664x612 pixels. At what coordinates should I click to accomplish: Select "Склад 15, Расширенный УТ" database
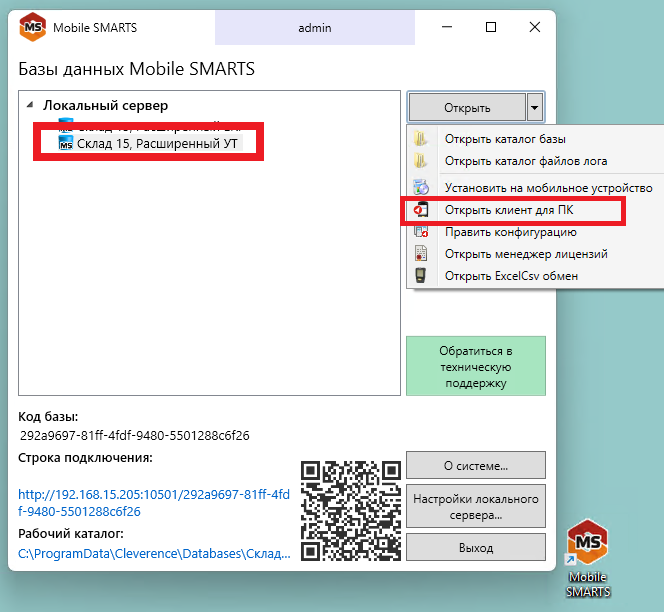point(159,144)
